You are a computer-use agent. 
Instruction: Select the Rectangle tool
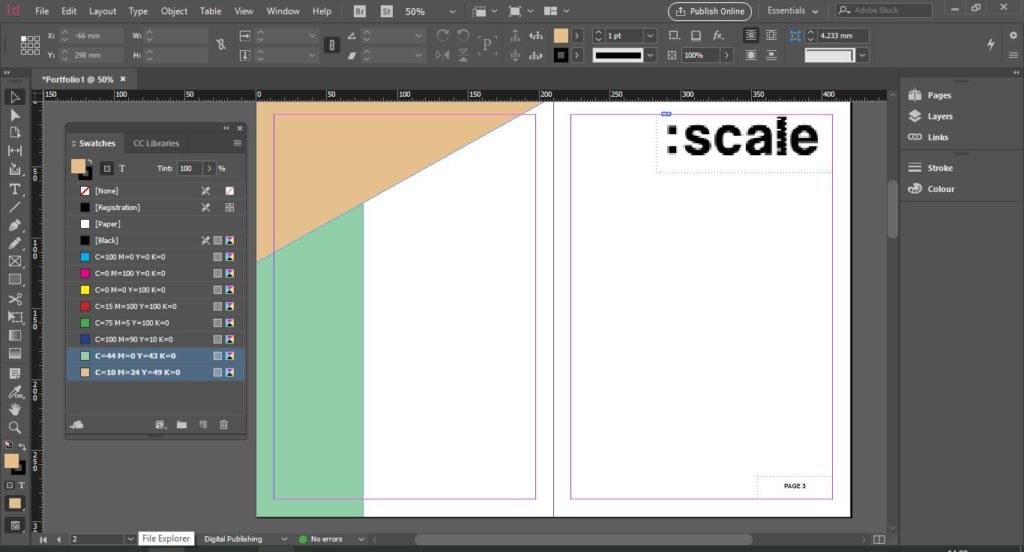[14, 280]
